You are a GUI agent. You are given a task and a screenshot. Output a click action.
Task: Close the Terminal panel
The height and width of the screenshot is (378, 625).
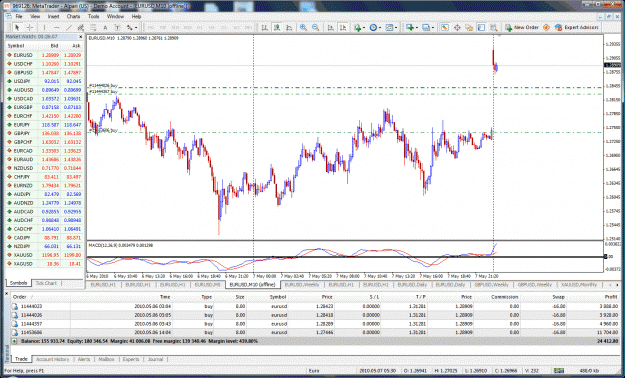click(6, 294)
